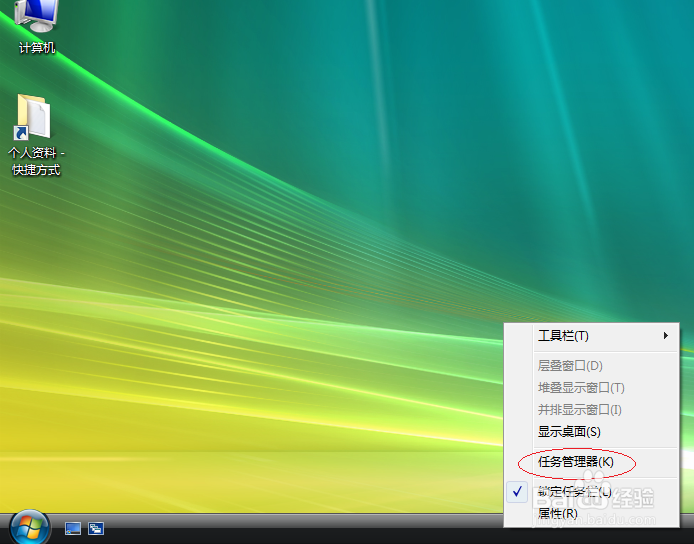Viewport: 694px width, 544px height.
Task: Open the 计算机 desktop icon
Action: point(36,27)
